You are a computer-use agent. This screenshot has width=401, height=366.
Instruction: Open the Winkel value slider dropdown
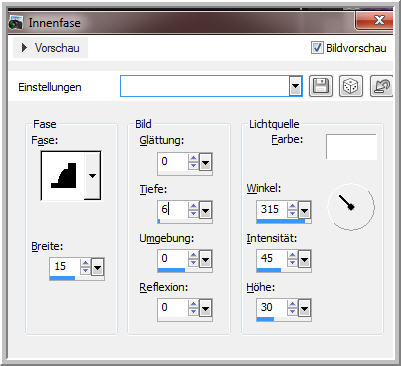(304, 211)
